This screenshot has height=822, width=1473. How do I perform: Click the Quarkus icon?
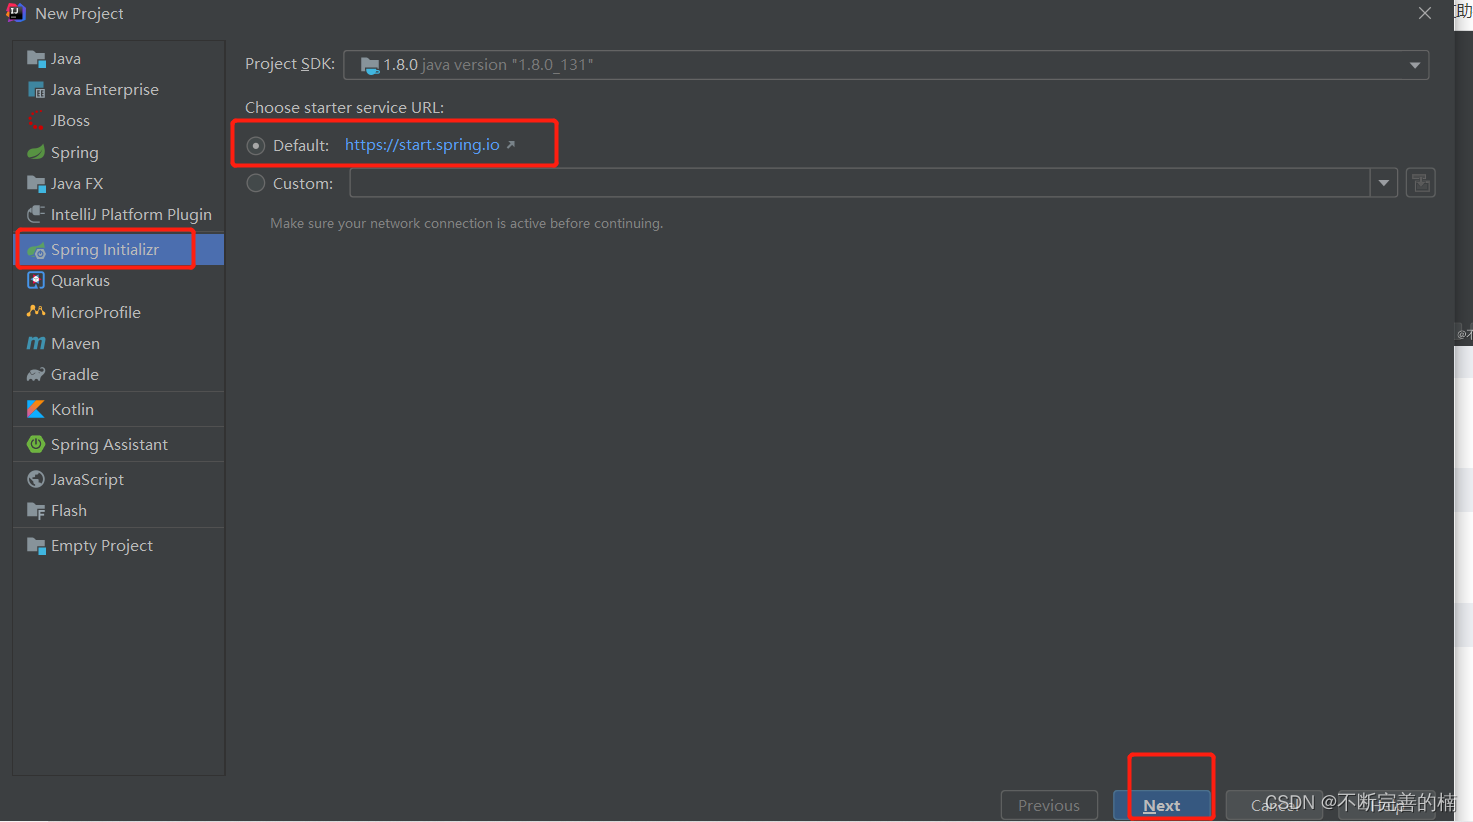point(36,281)
